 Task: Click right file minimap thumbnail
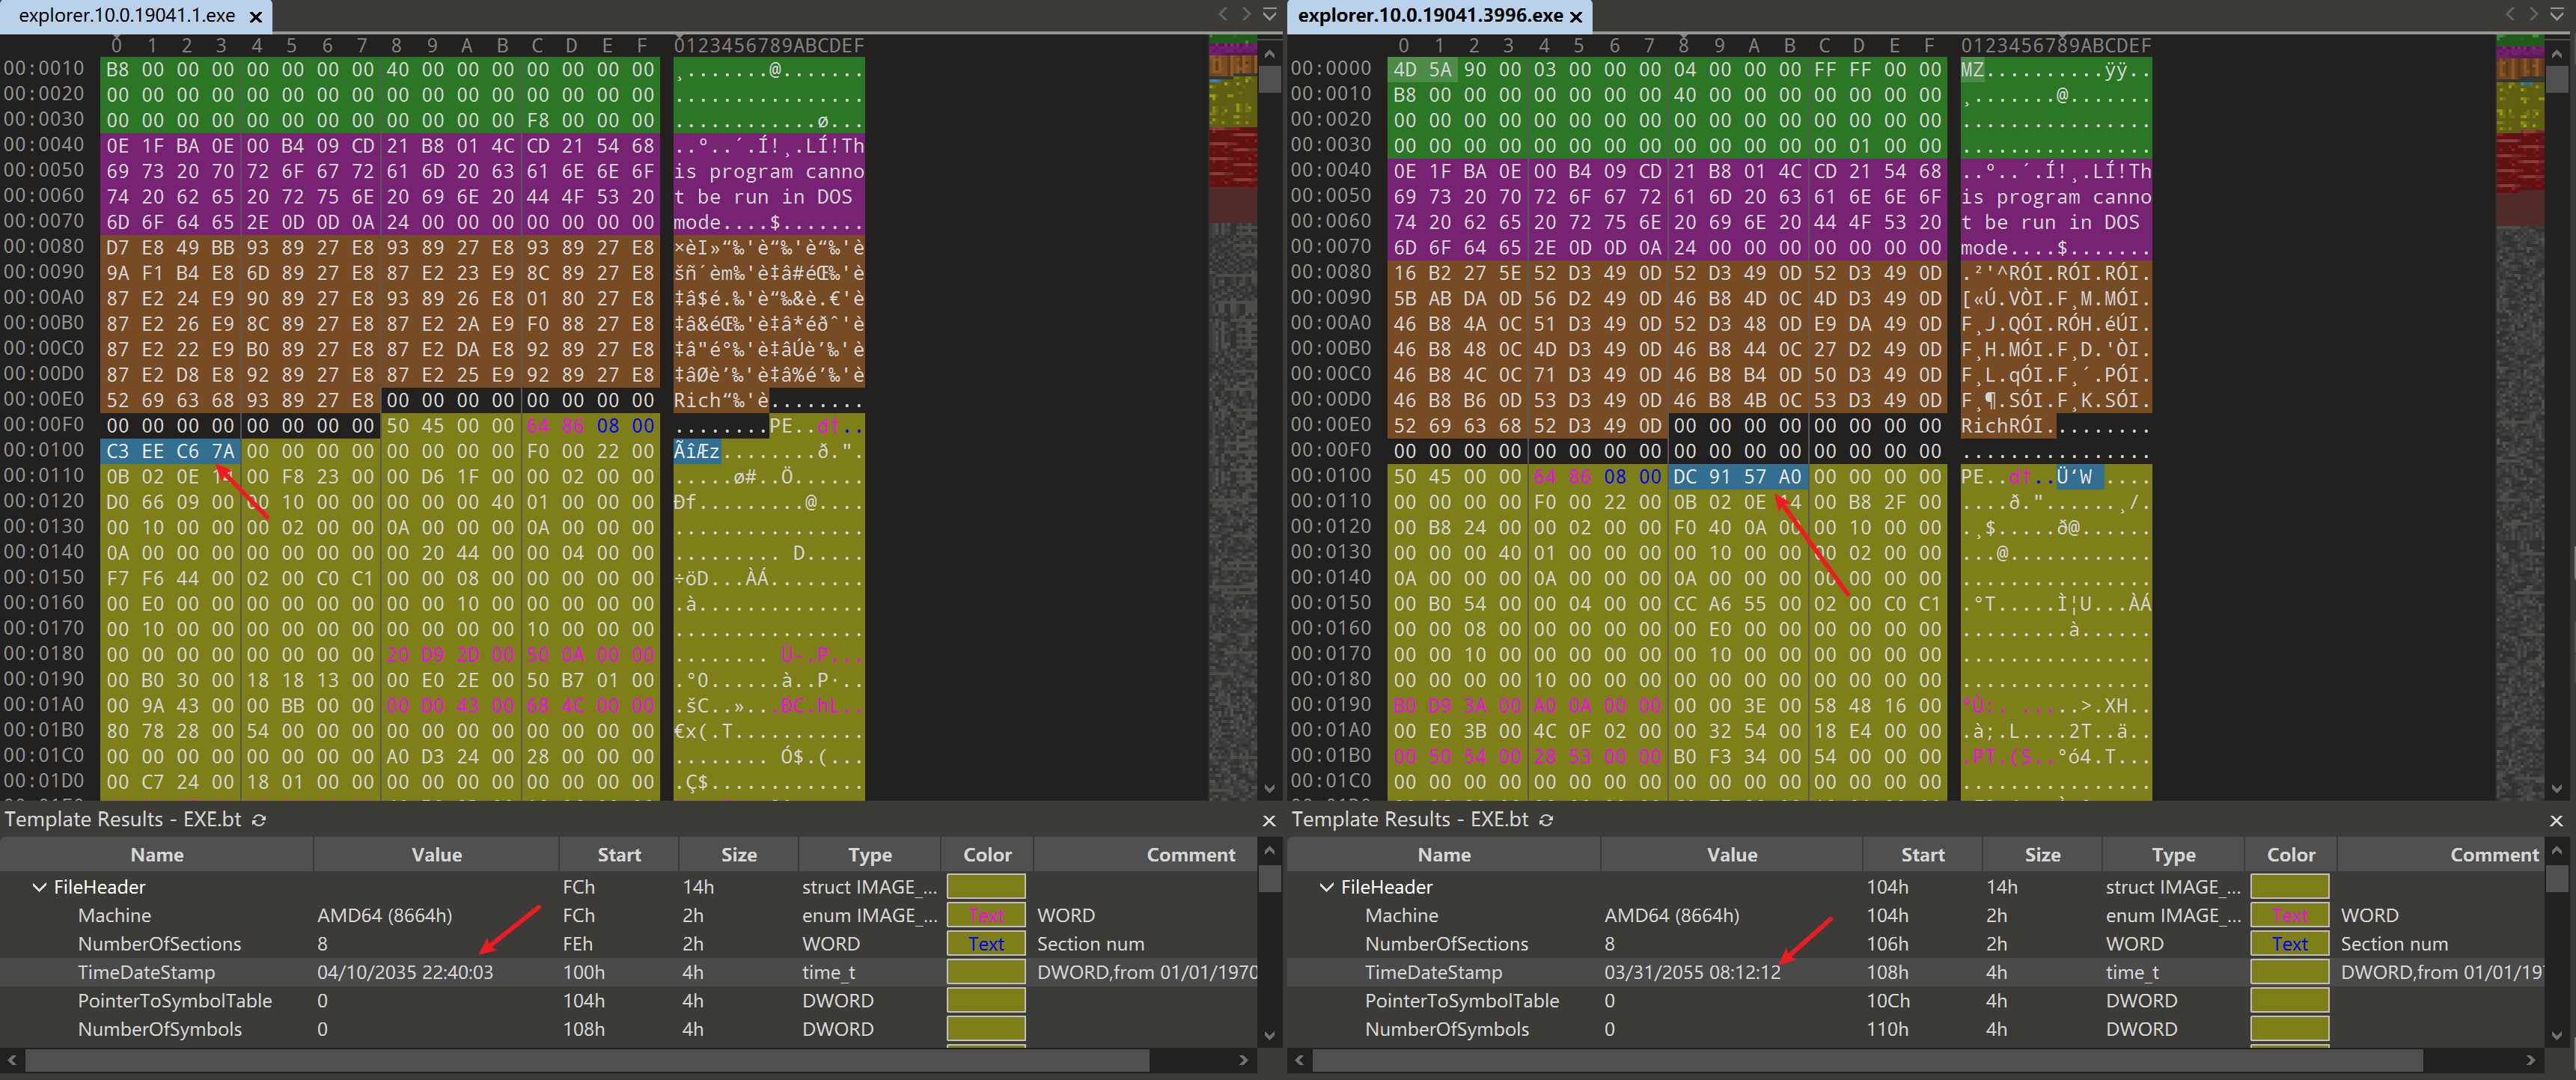click(2519, 418)
